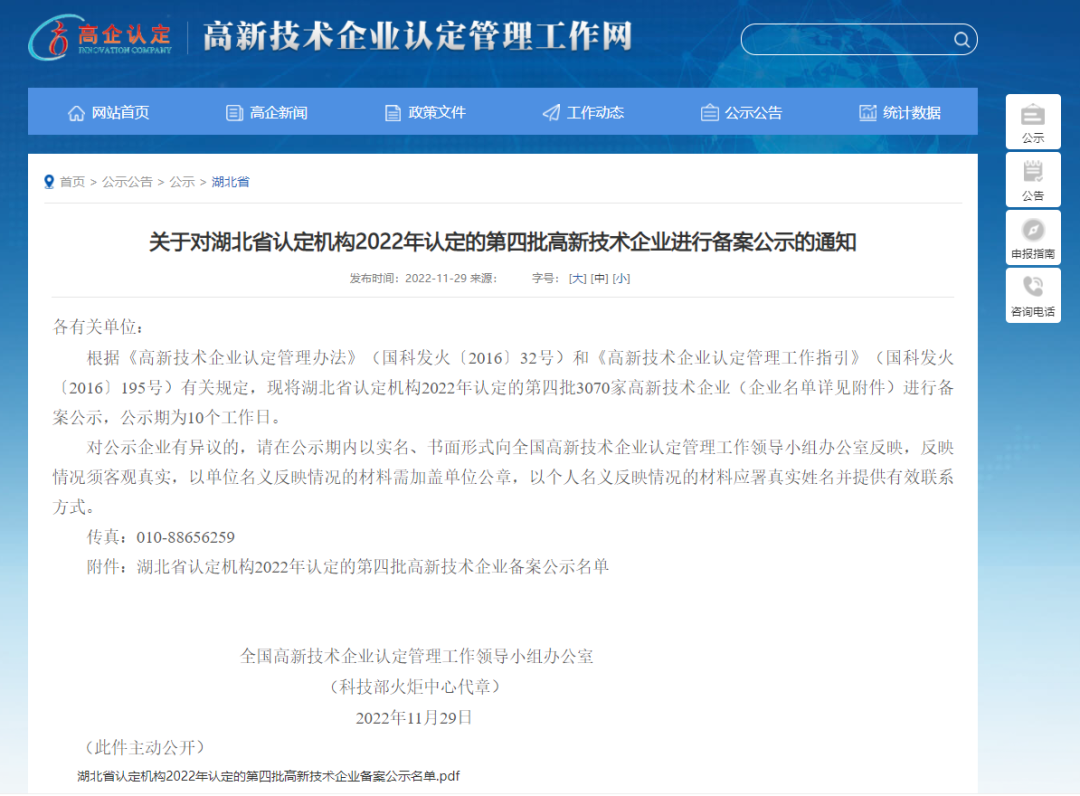Open the 政策文件 navigation menu
1080x796 pixels.
[x=426, y=113]
